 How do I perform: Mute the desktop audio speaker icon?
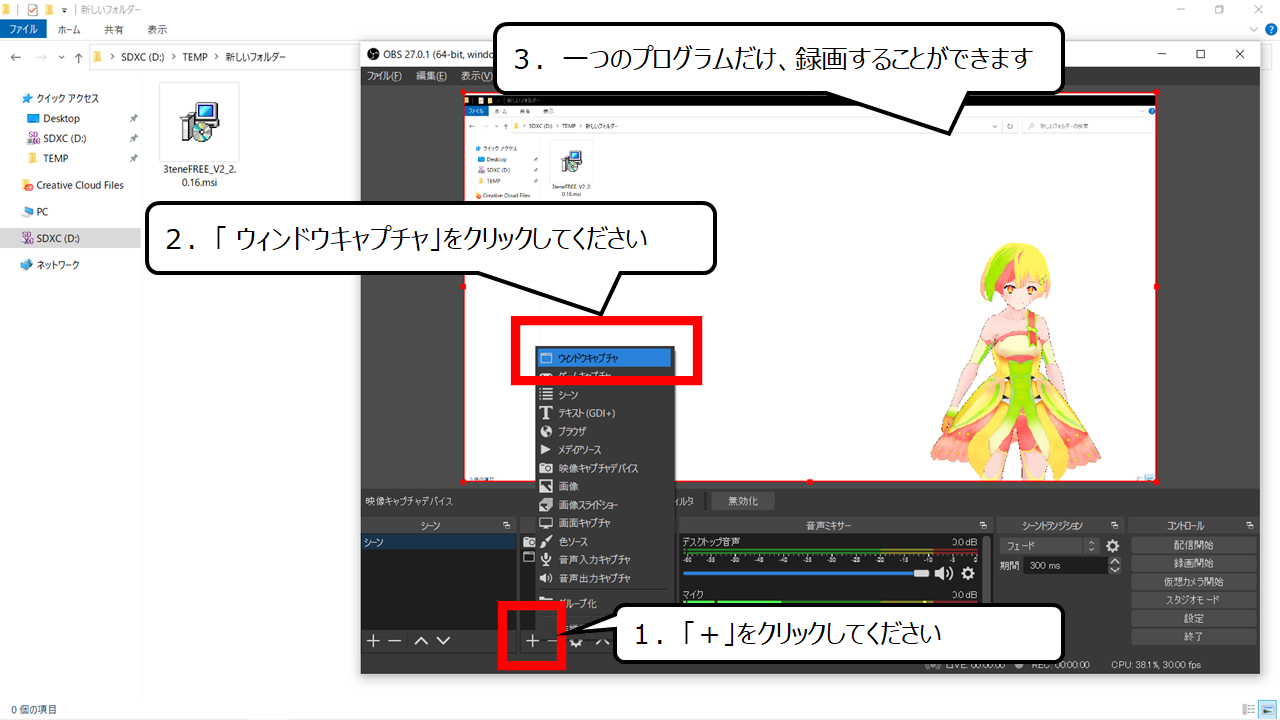click(944, 573)
